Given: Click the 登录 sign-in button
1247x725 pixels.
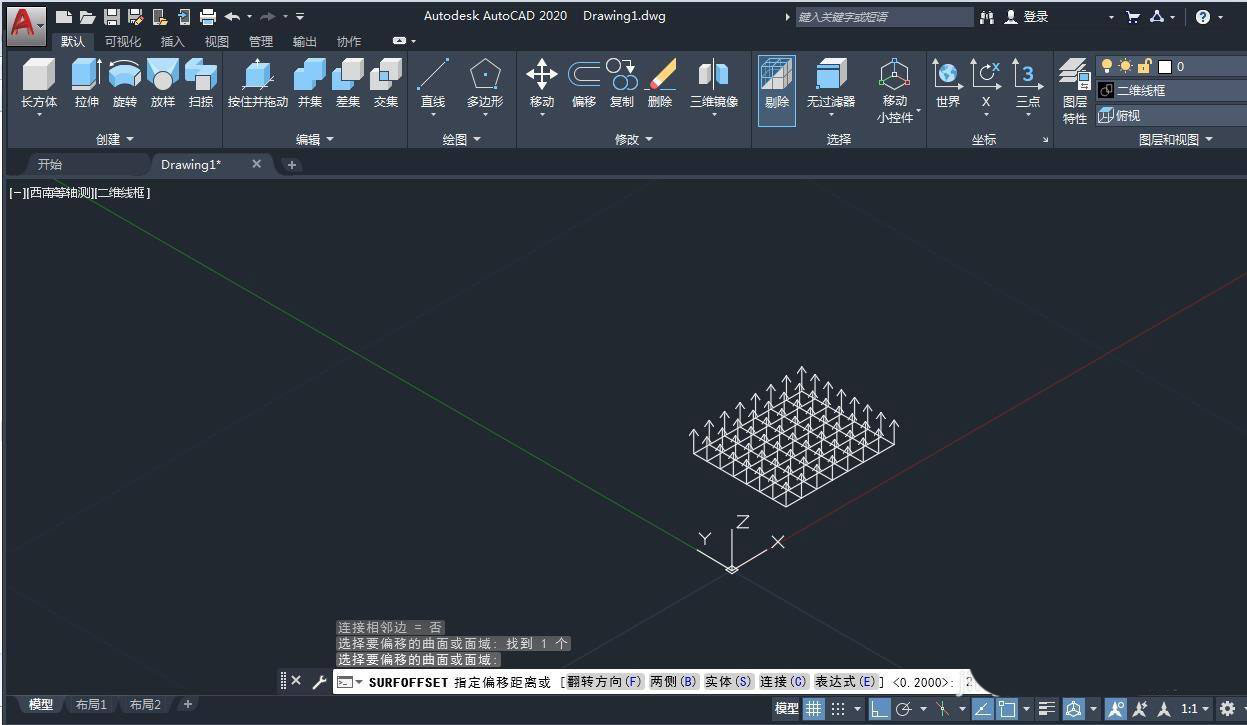Looking at the screenshot, I should [x=1027, y=17].
